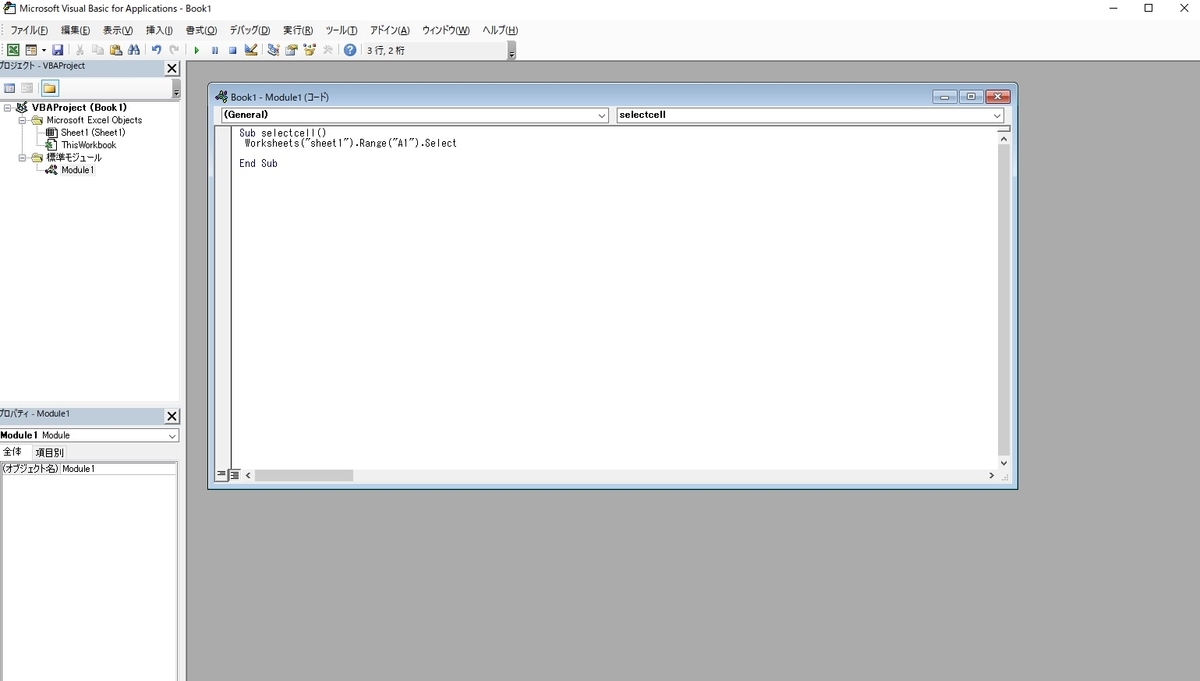The height and width of the screenshot is (681, 1200).
Task: Run the macro with the green play icon
Action: tap(197, 50)
